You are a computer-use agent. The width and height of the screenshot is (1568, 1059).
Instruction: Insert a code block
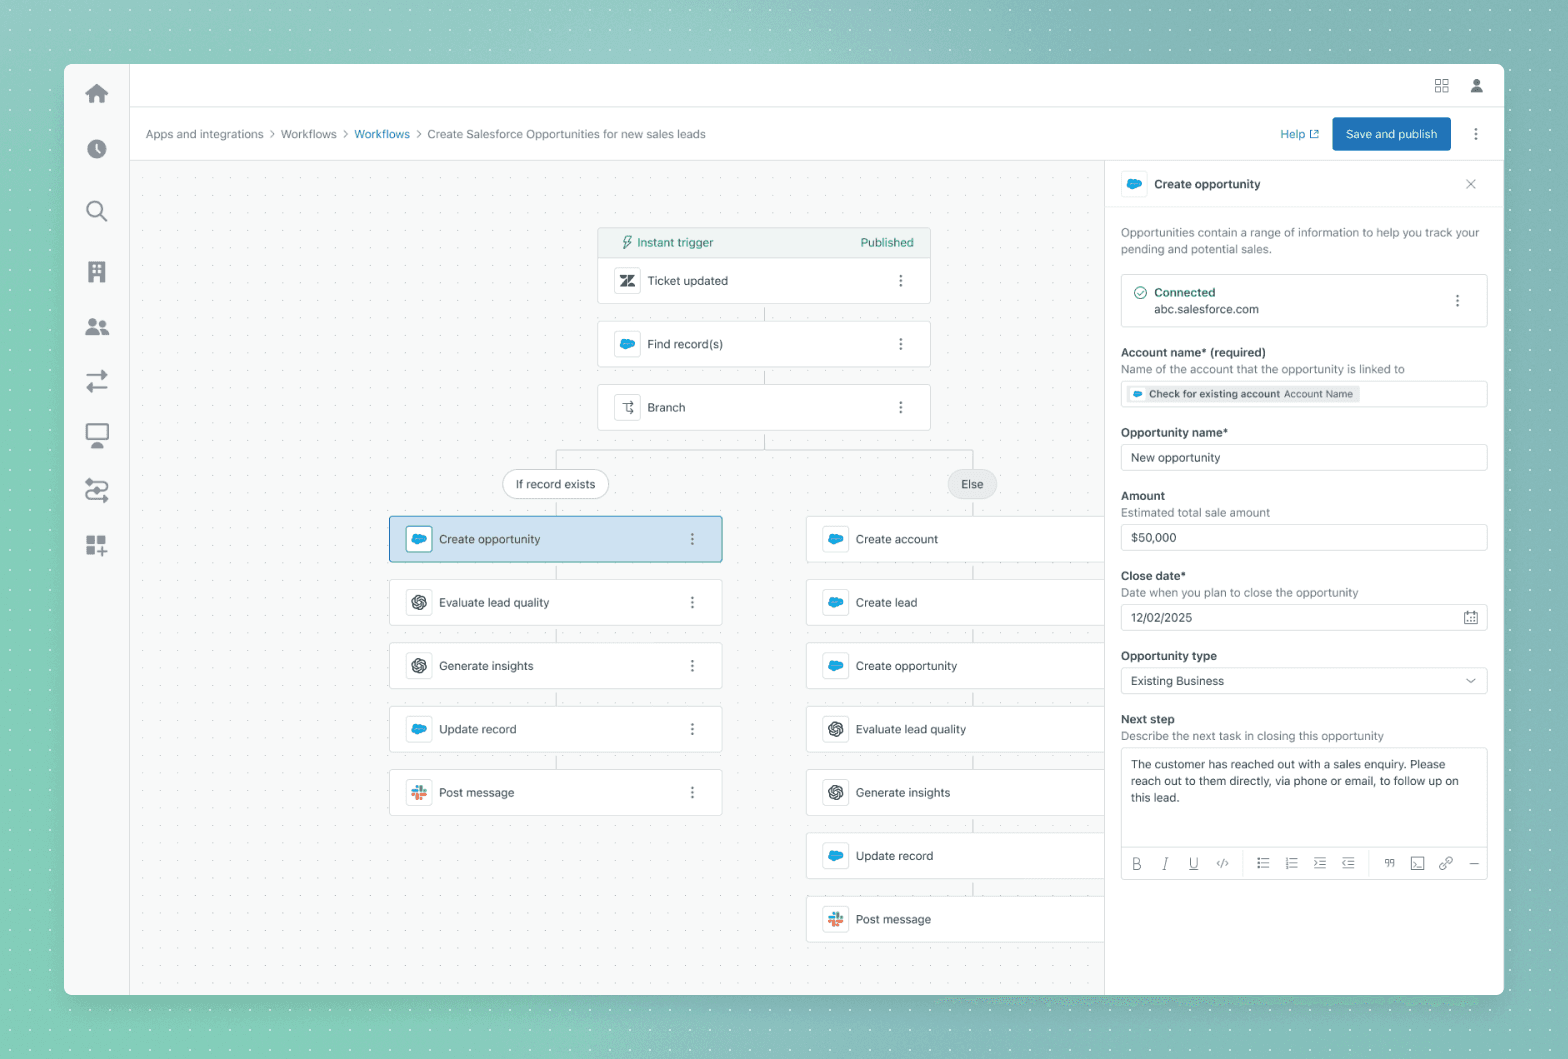point(1417,864)
